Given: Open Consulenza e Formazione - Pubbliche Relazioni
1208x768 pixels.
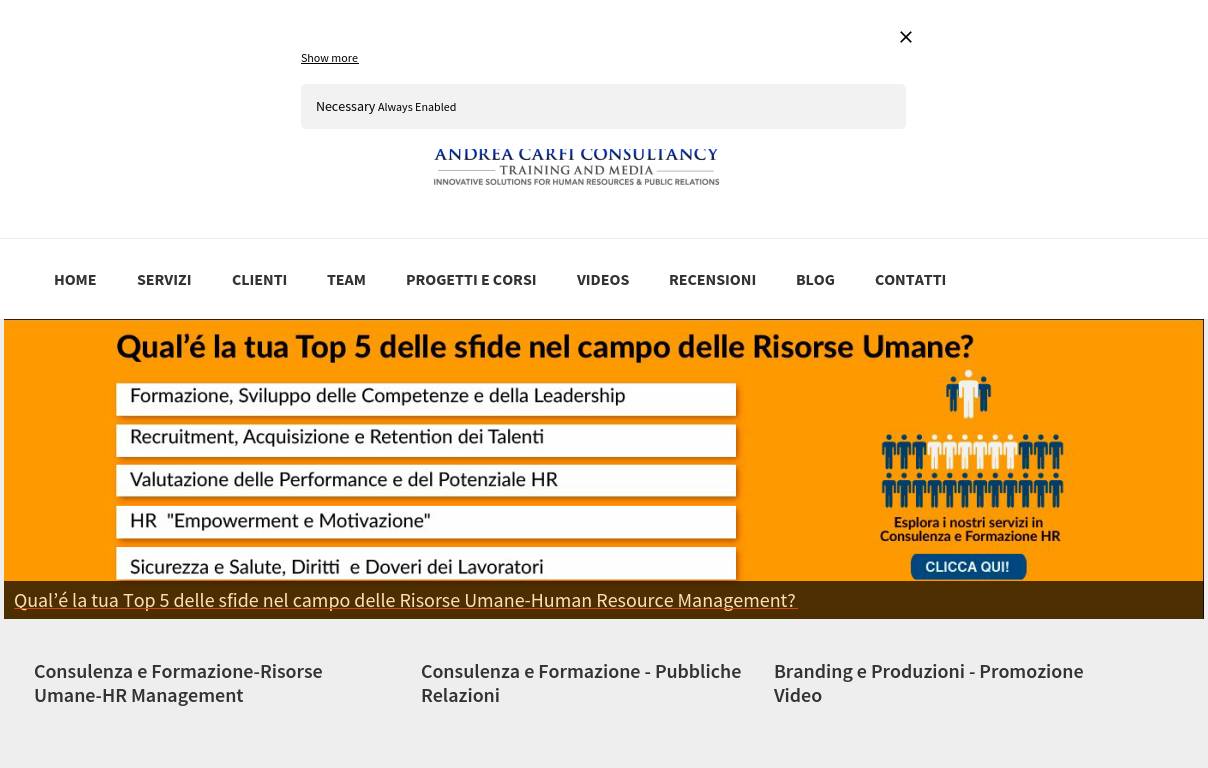Looking at the screenshot, I should click(580, 683).
